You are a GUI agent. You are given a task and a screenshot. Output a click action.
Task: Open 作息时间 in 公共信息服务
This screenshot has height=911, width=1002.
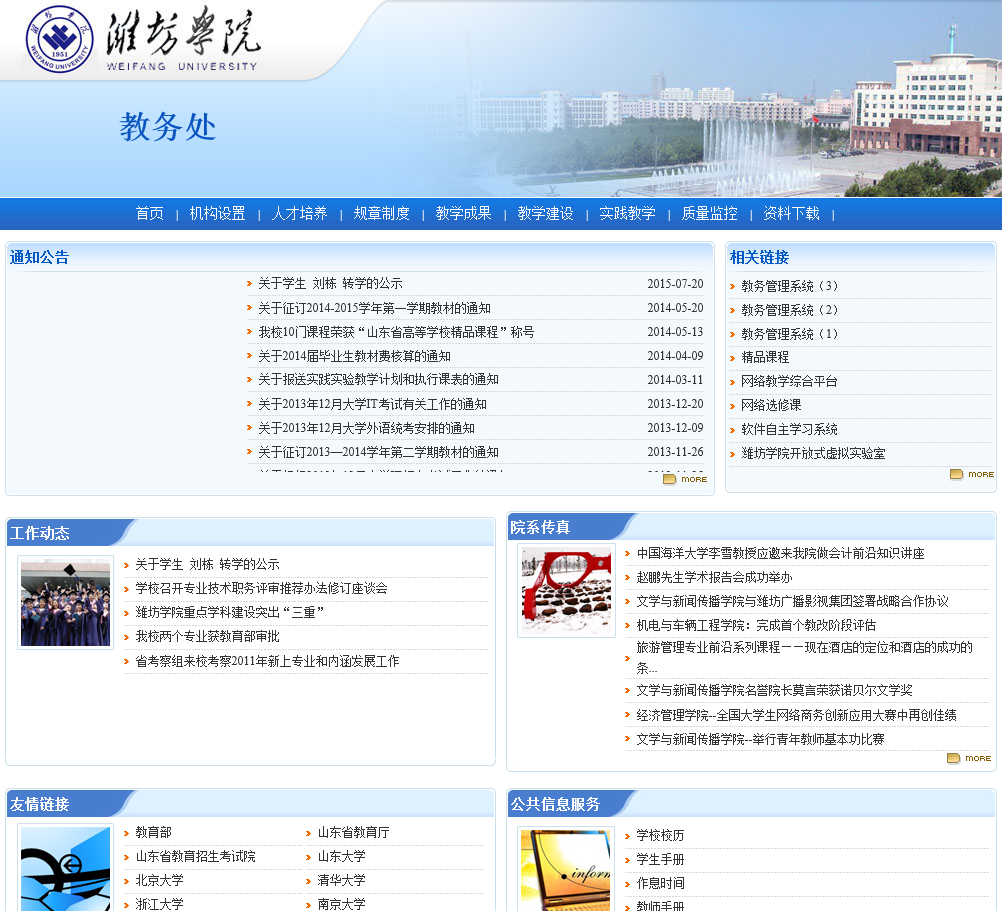pos(660,883)
